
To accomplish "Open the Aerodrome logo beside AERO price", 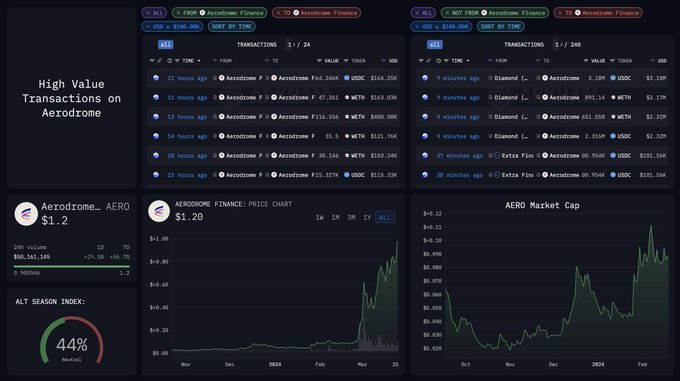I will (x=26, y=214).
